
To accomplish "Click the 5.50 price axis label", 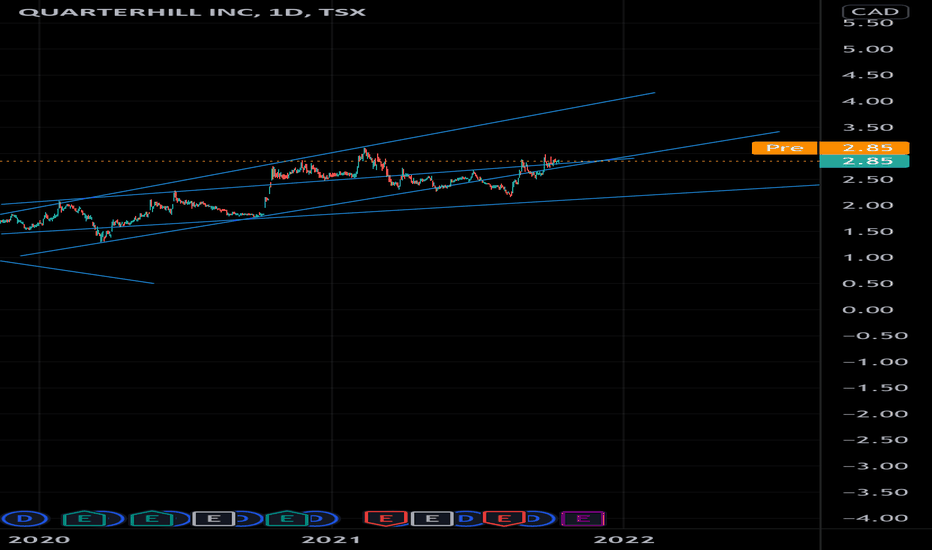I will tap(868, 23).
